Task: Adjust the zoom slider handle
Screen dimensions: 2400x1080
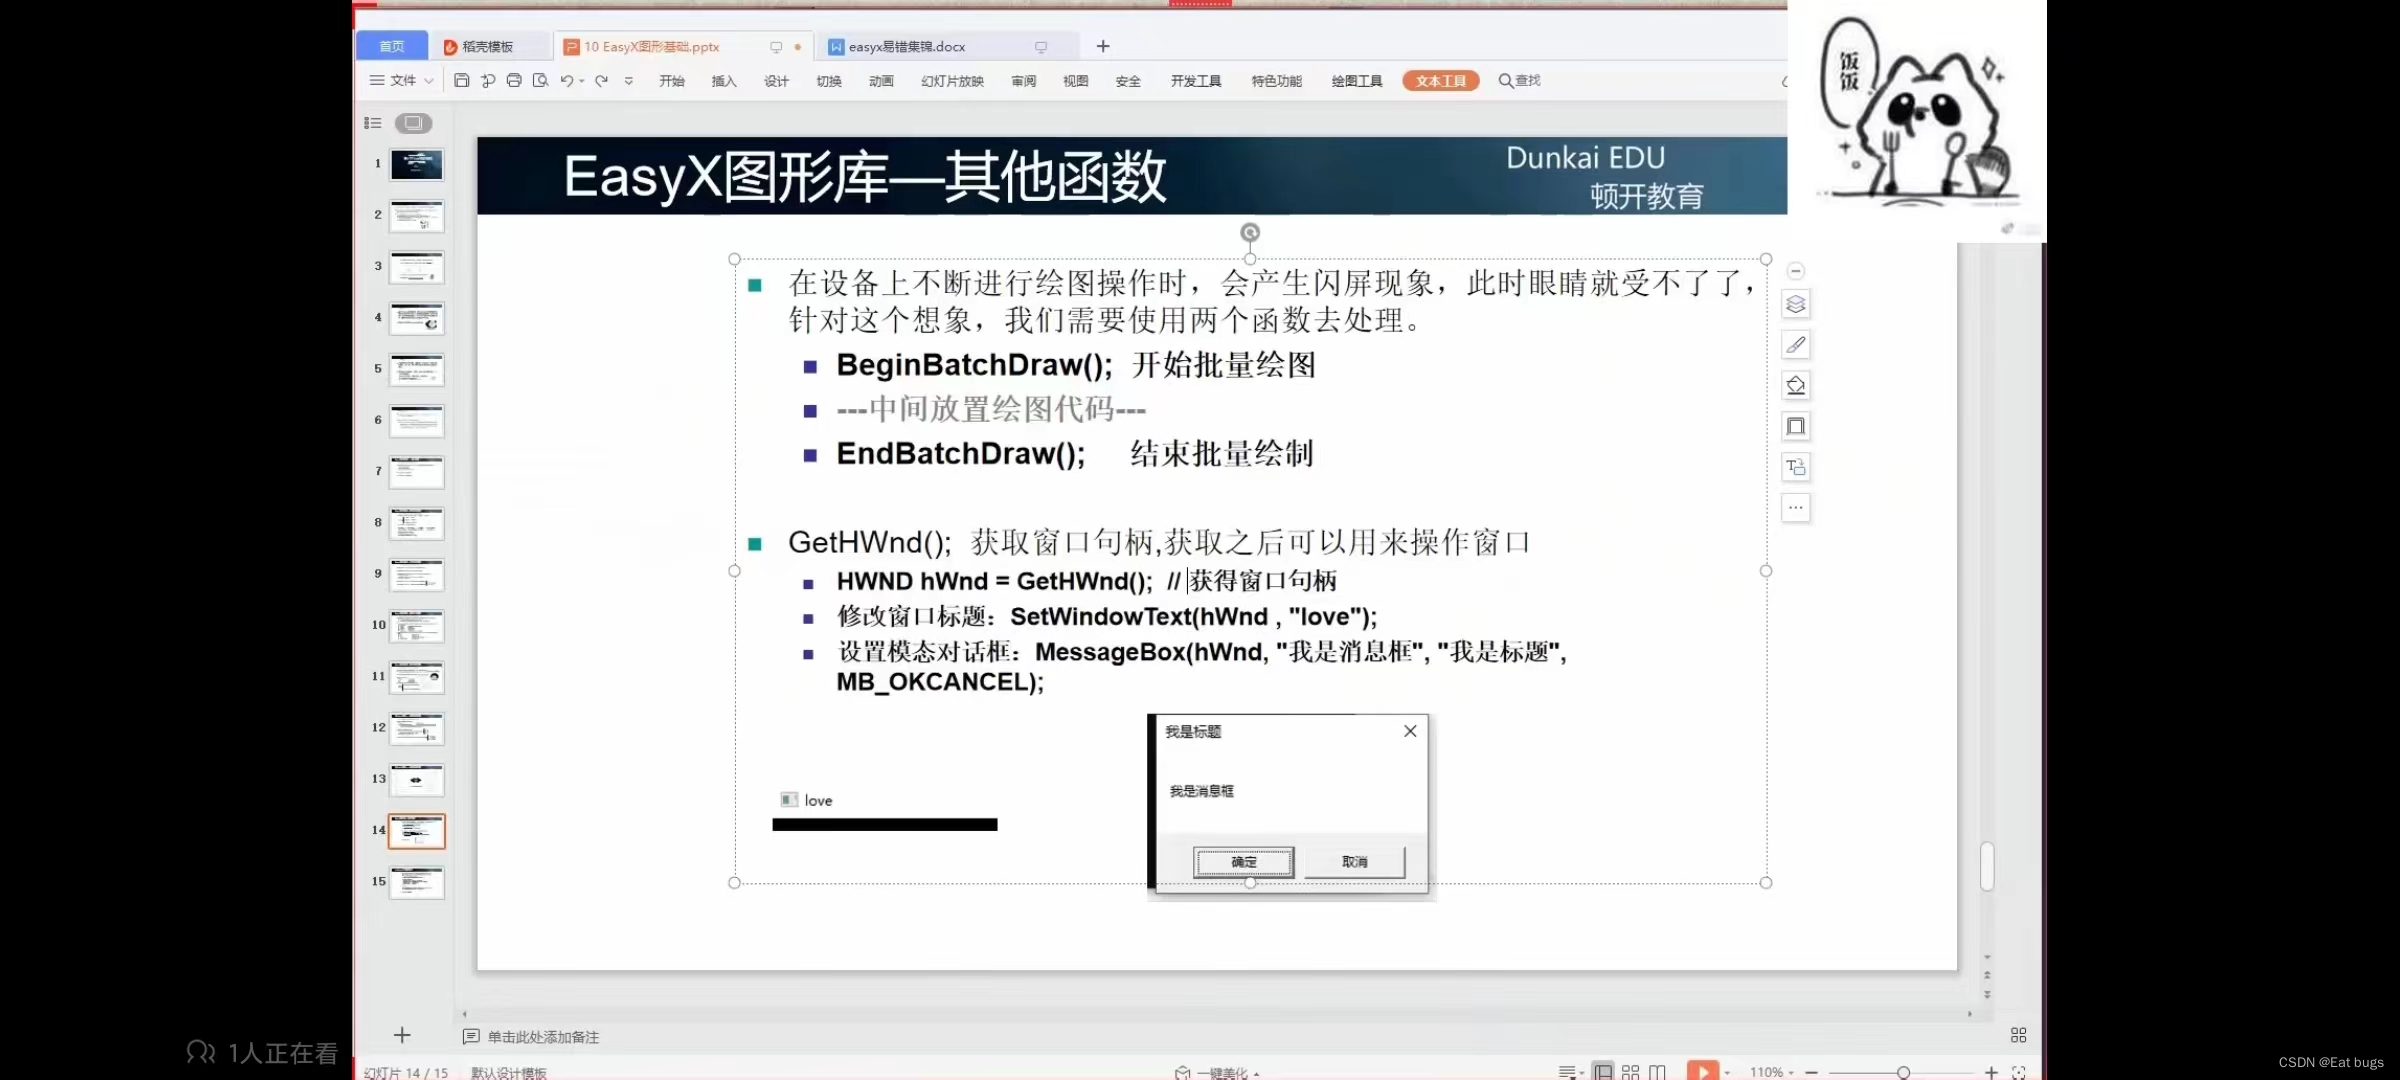Action: click(1904, 1072)
